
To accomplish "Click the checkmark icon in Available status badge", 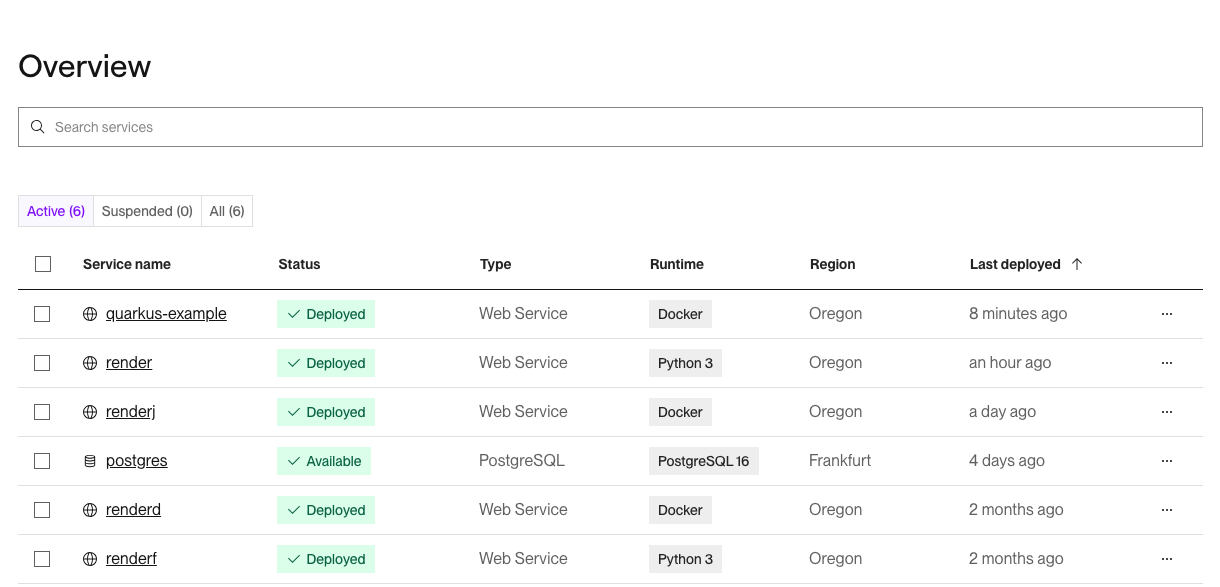I will click(x=294, y=461).
